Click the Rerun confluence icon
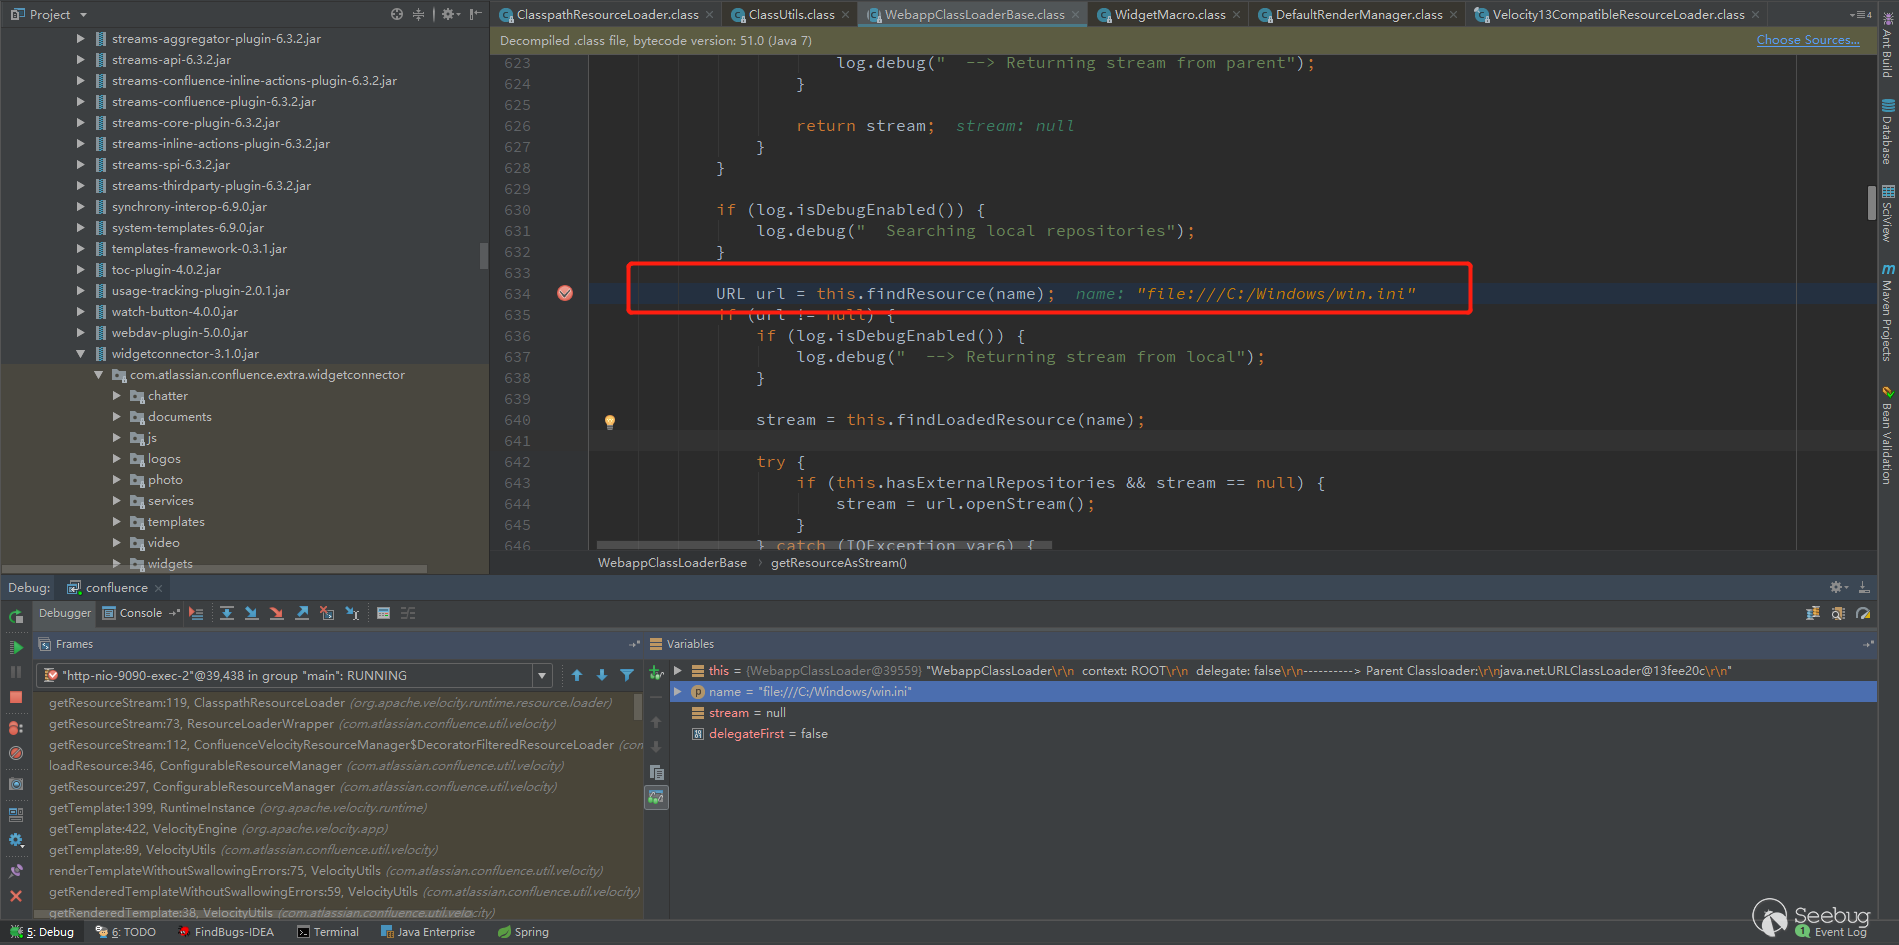Screen dimensions: 1899x945 16,617
